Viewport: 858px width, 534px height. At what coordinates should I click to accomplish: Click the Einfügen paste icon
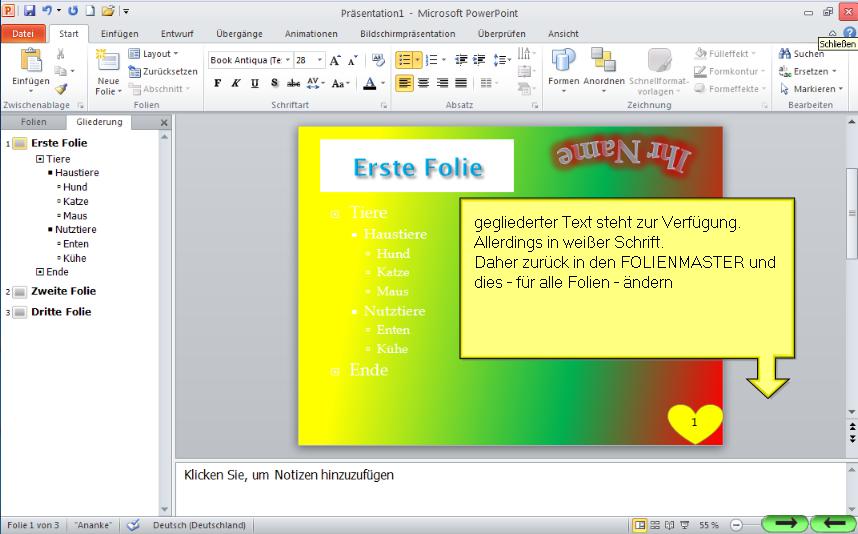coord(30,64)
